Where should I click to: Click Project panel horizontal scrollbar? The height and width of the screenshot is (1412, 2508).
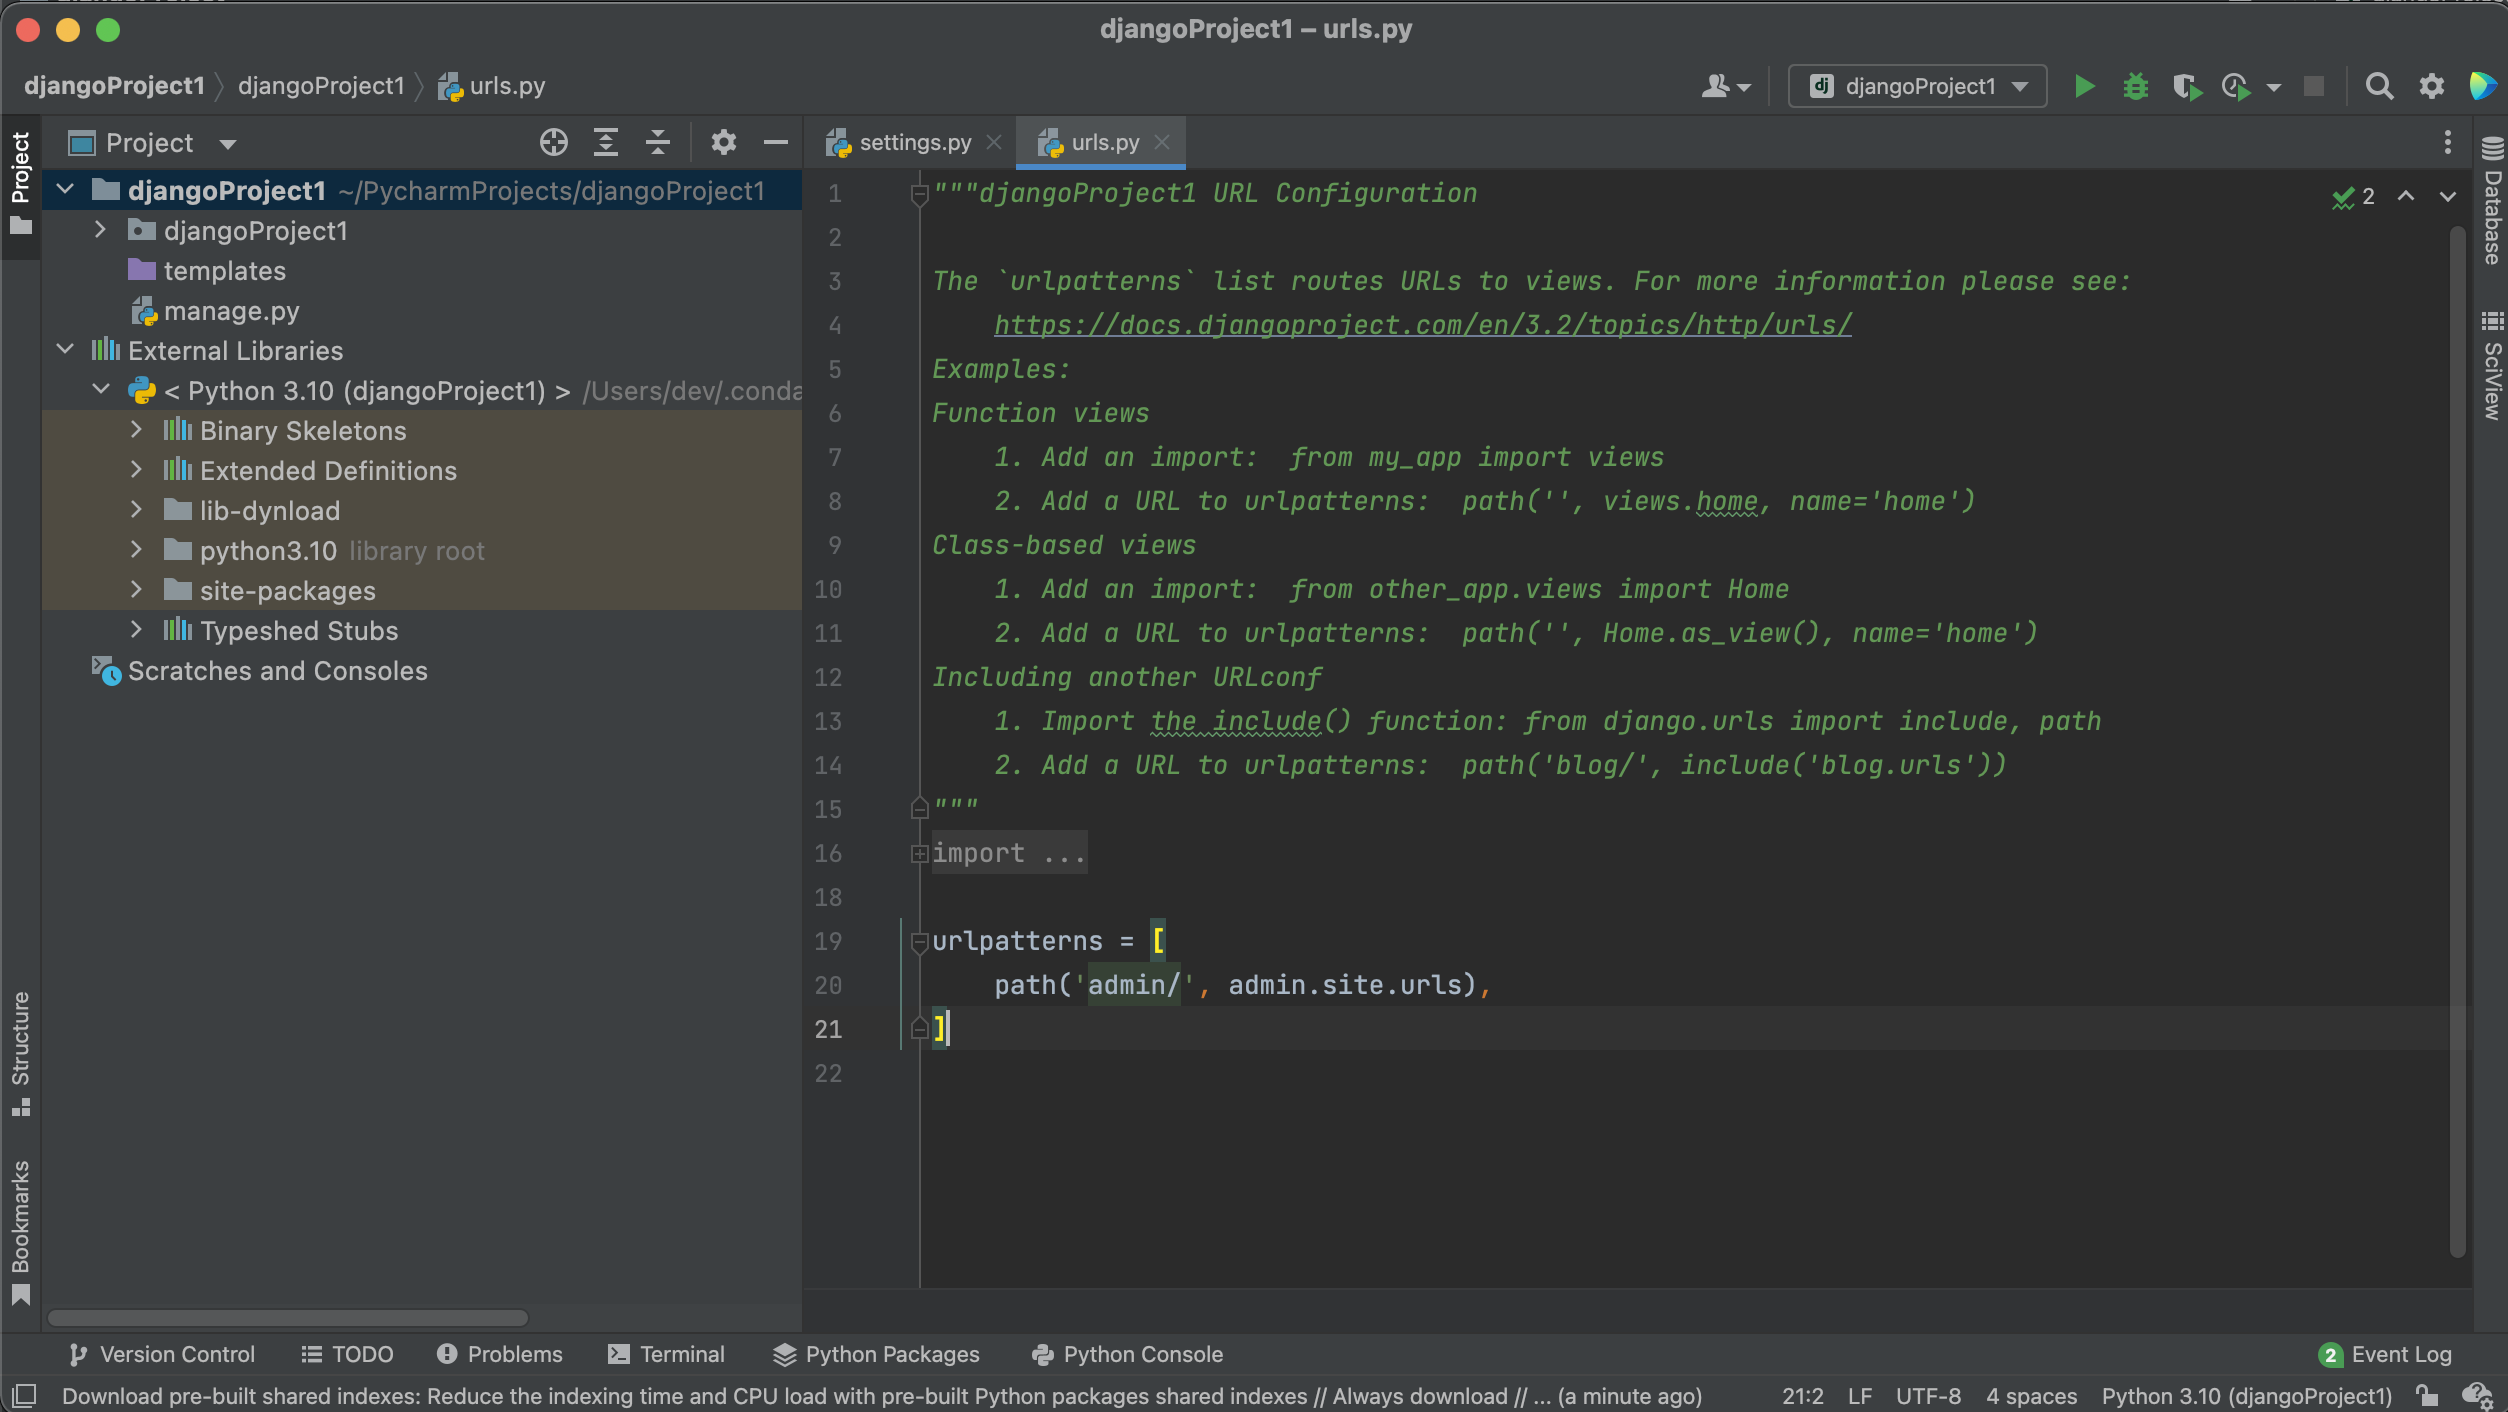tap(288, 1317)
